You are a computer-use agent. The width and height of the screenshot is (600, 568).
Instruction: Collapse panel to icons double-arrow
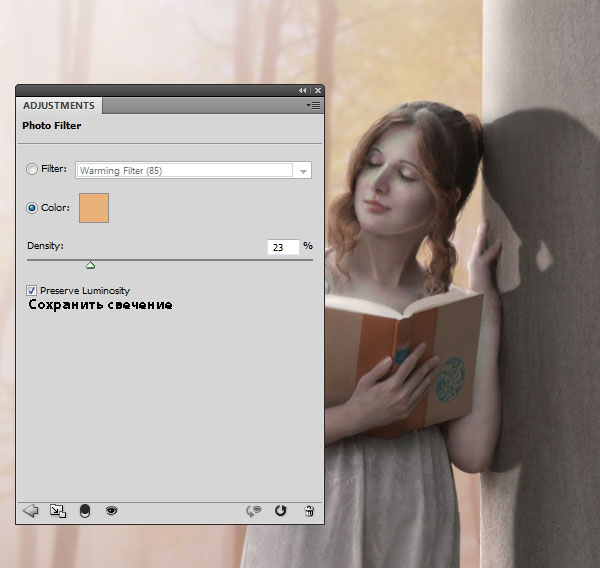tap(302, 91)
